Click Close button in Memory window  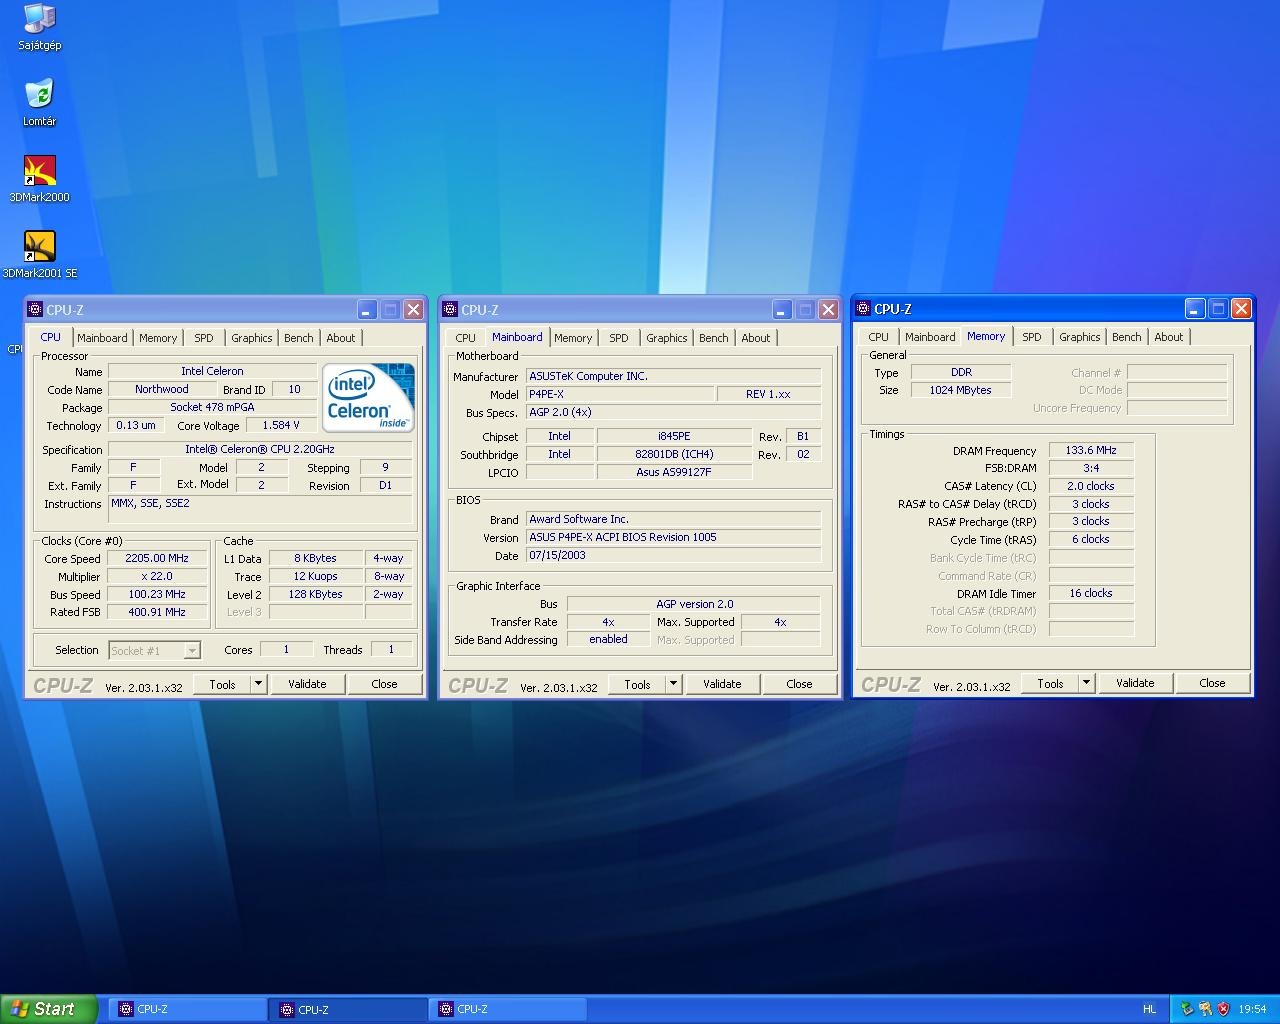point(1212,683)
